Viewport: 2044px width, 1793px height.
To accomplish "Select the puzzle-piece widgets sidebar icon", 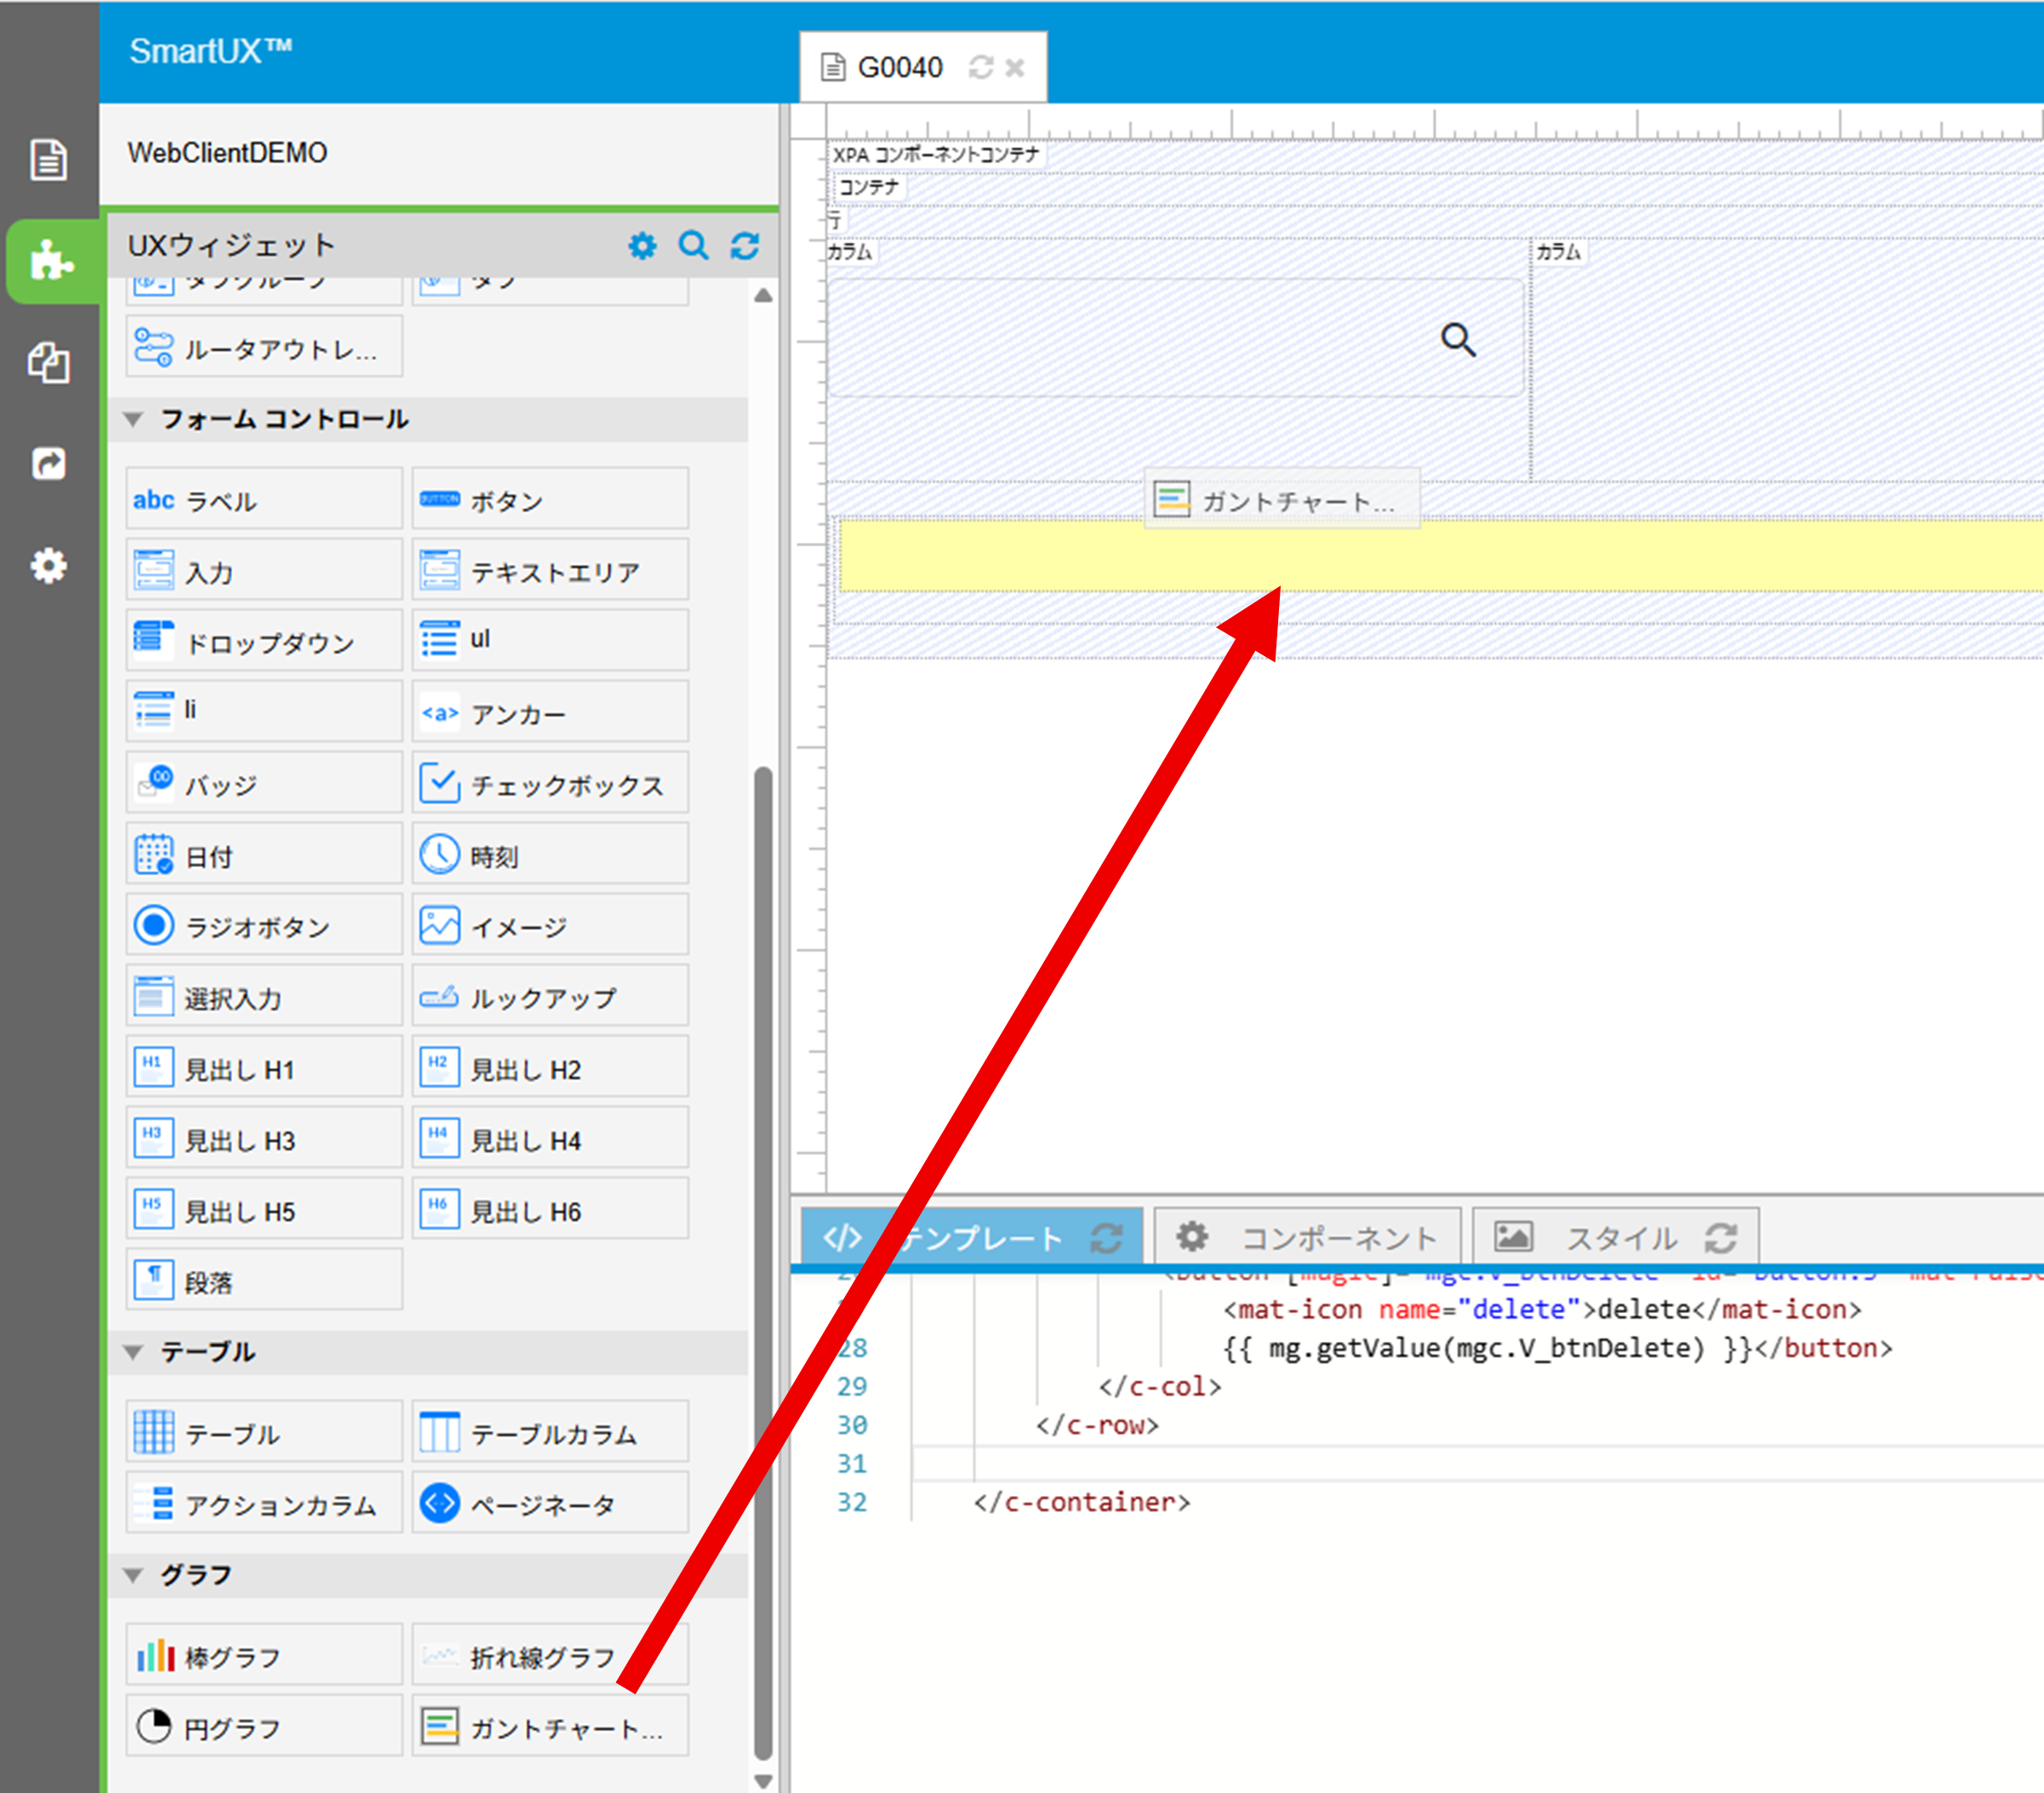I will (x=50, y=261).
